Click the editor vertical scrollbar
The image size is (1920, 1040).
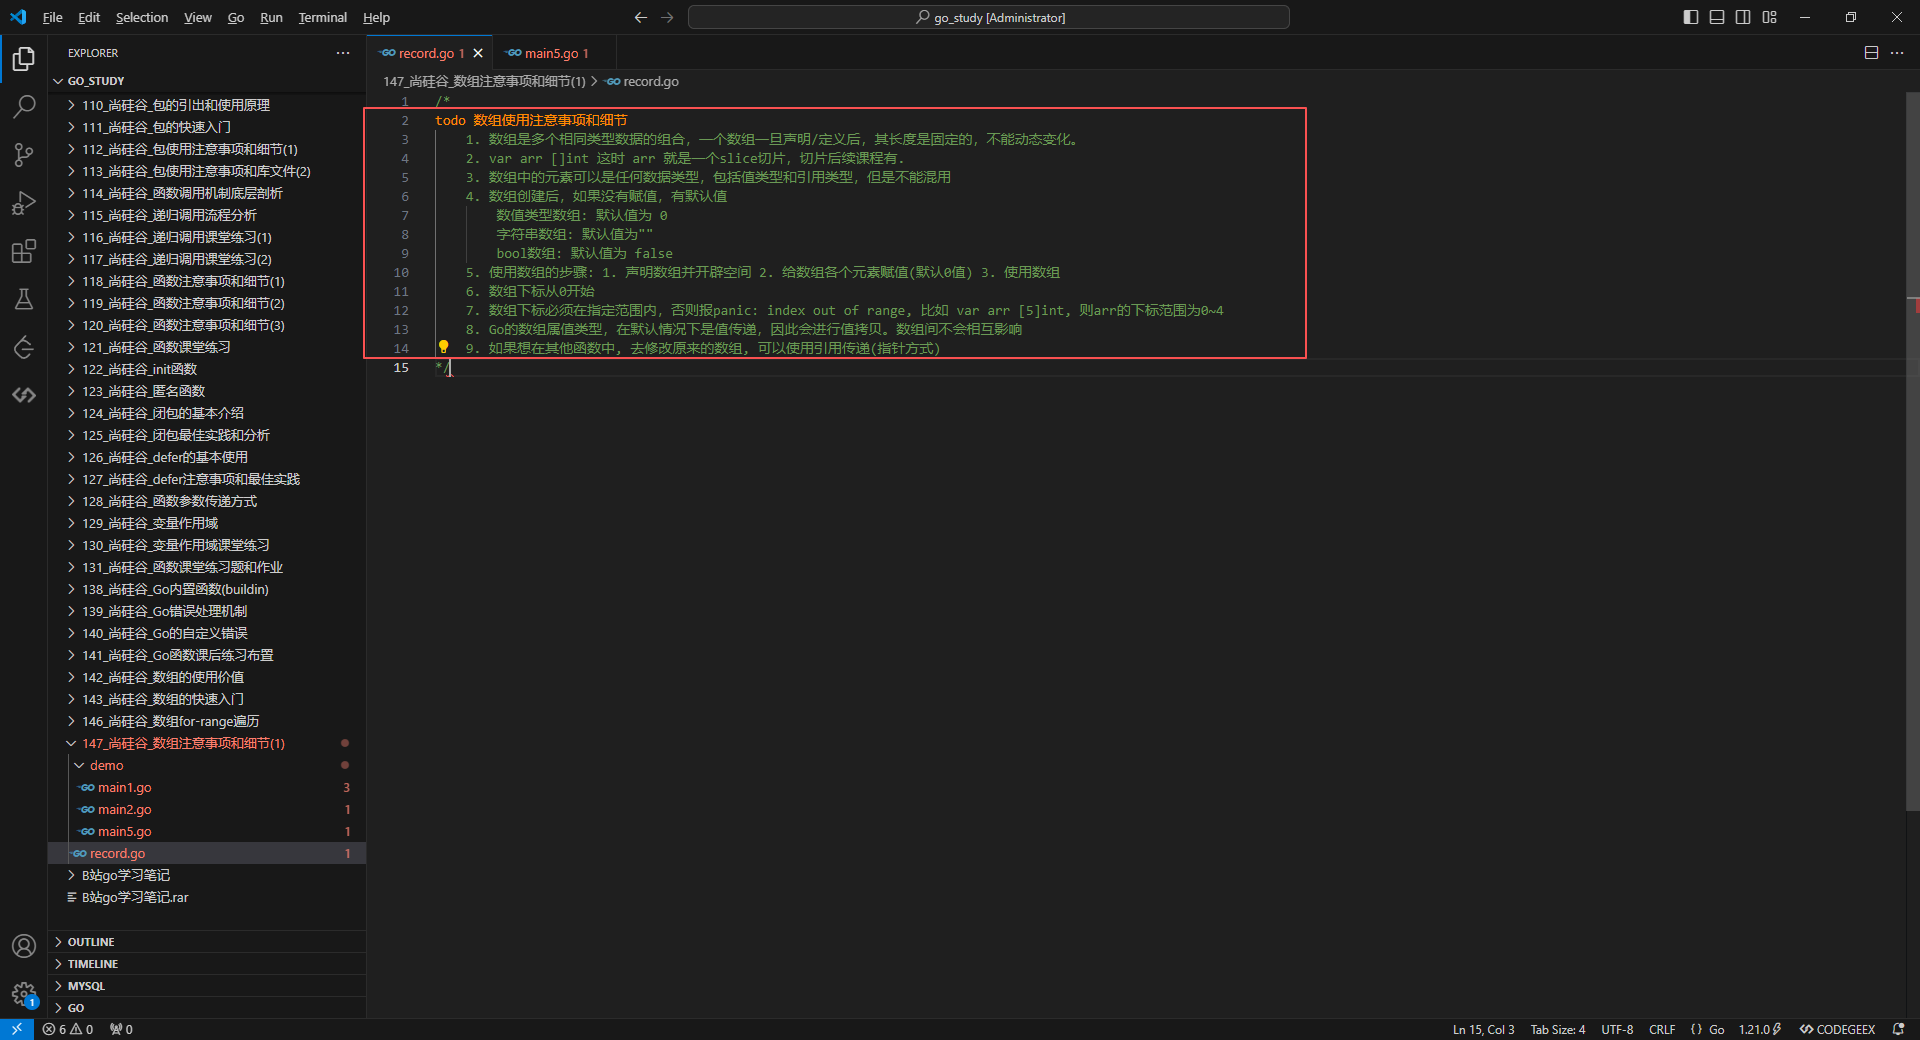click(1912, 450)
